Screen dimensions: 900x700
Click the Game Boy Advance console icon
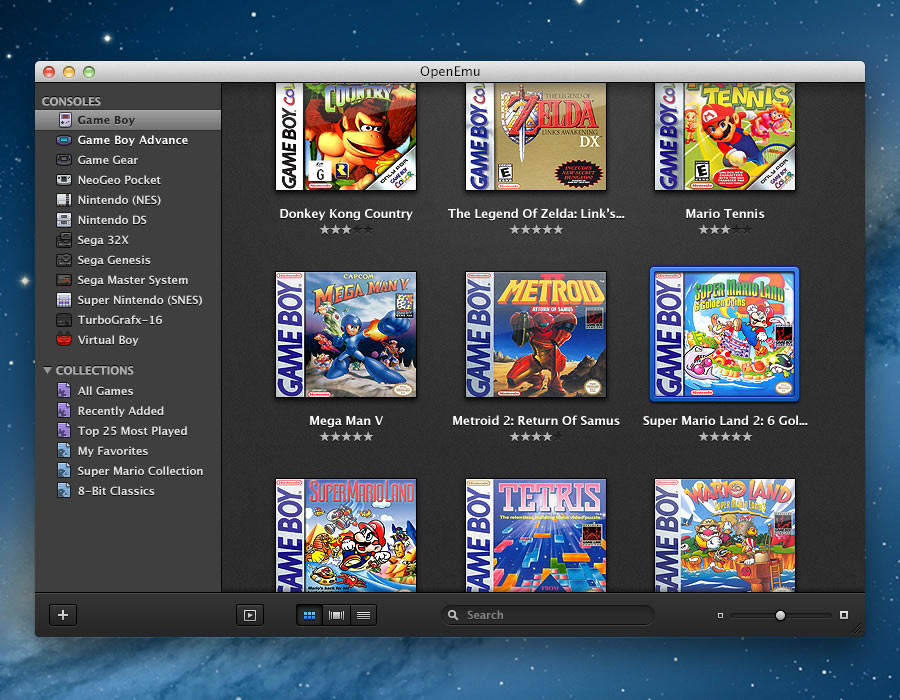click(64, 140)
